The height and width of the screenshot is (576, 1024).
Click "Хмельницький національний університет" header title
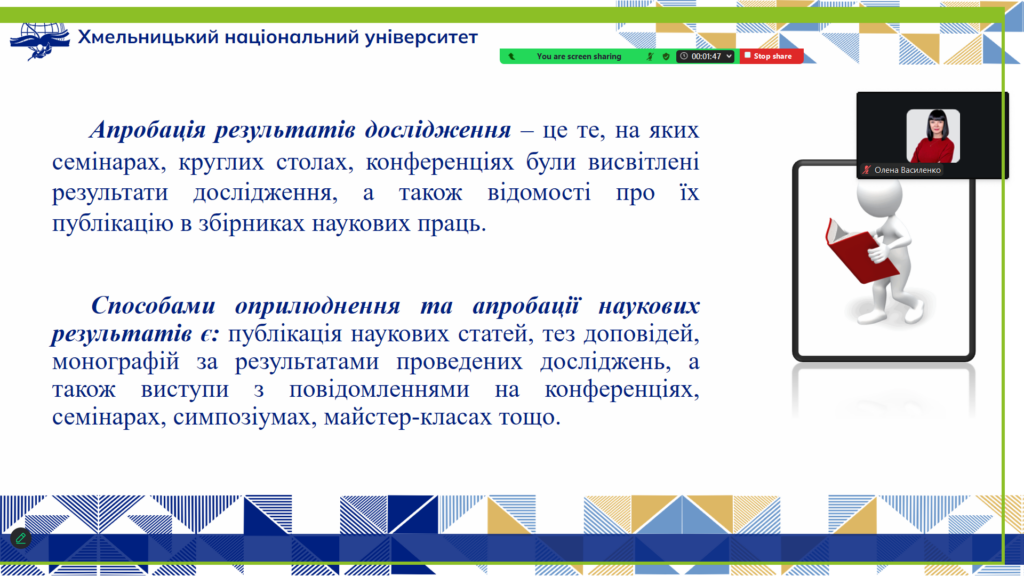click(x=277, y=38)
